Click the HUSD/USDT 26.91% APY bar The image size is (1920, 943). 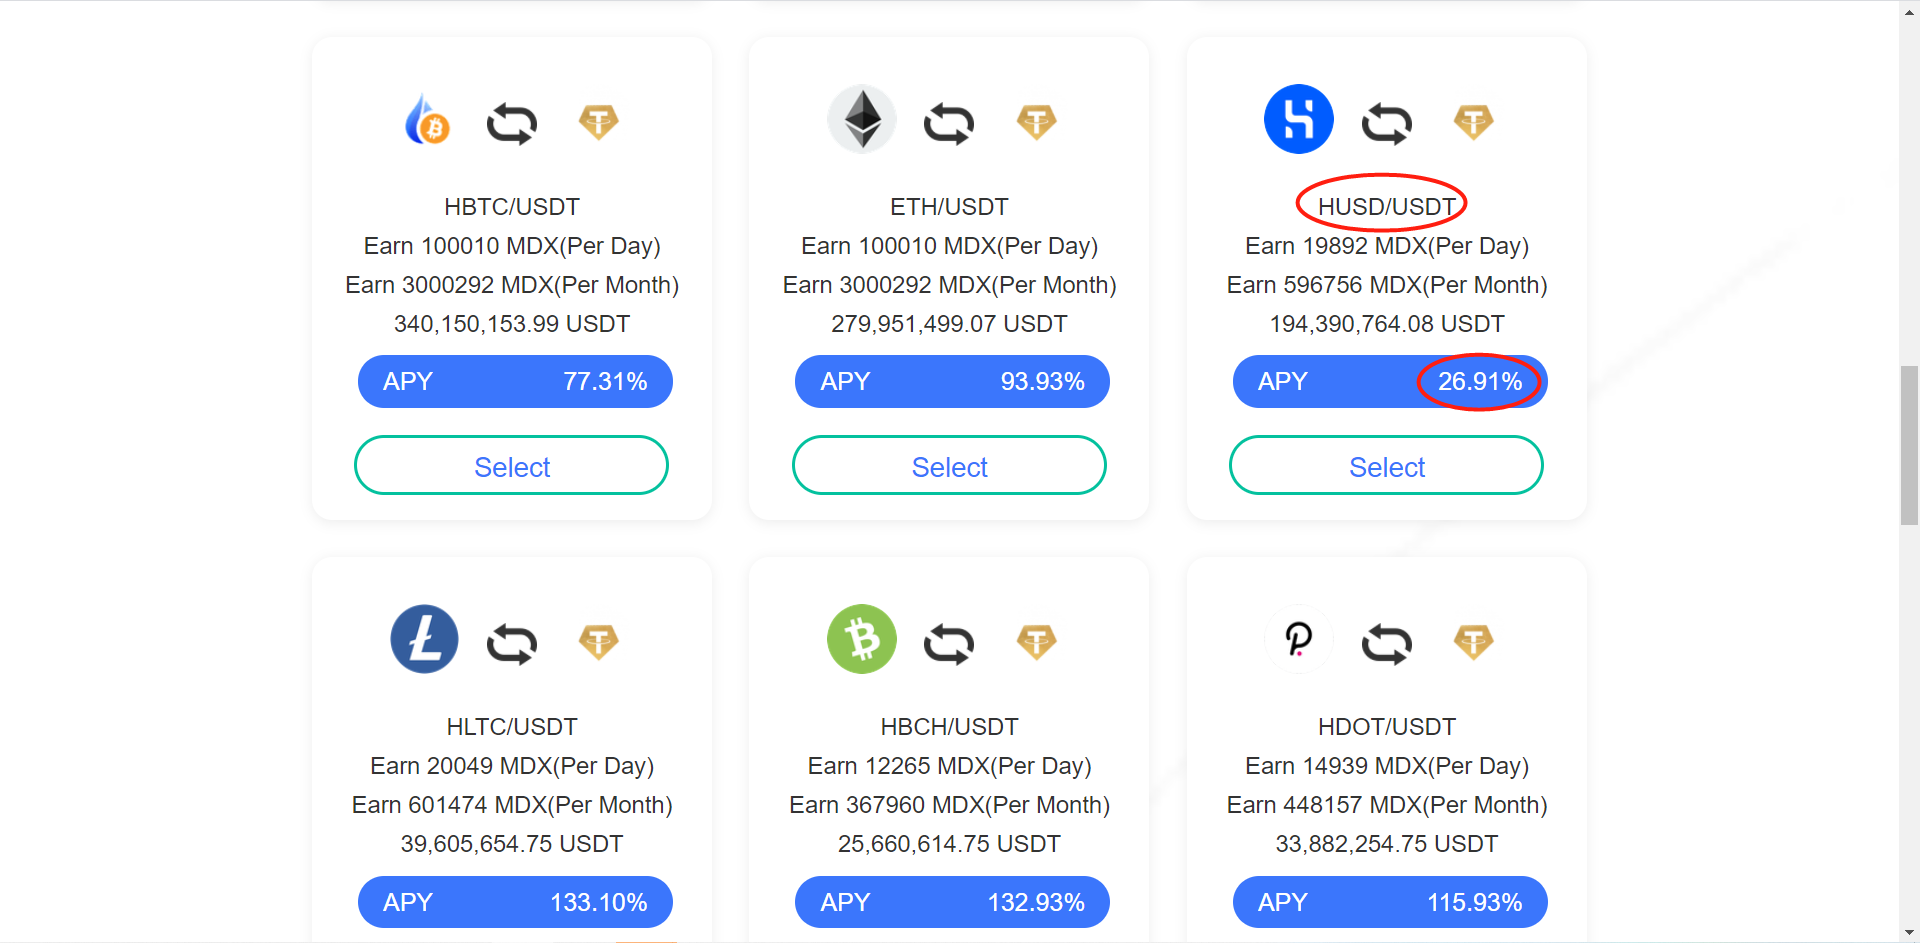(1389, 382)
